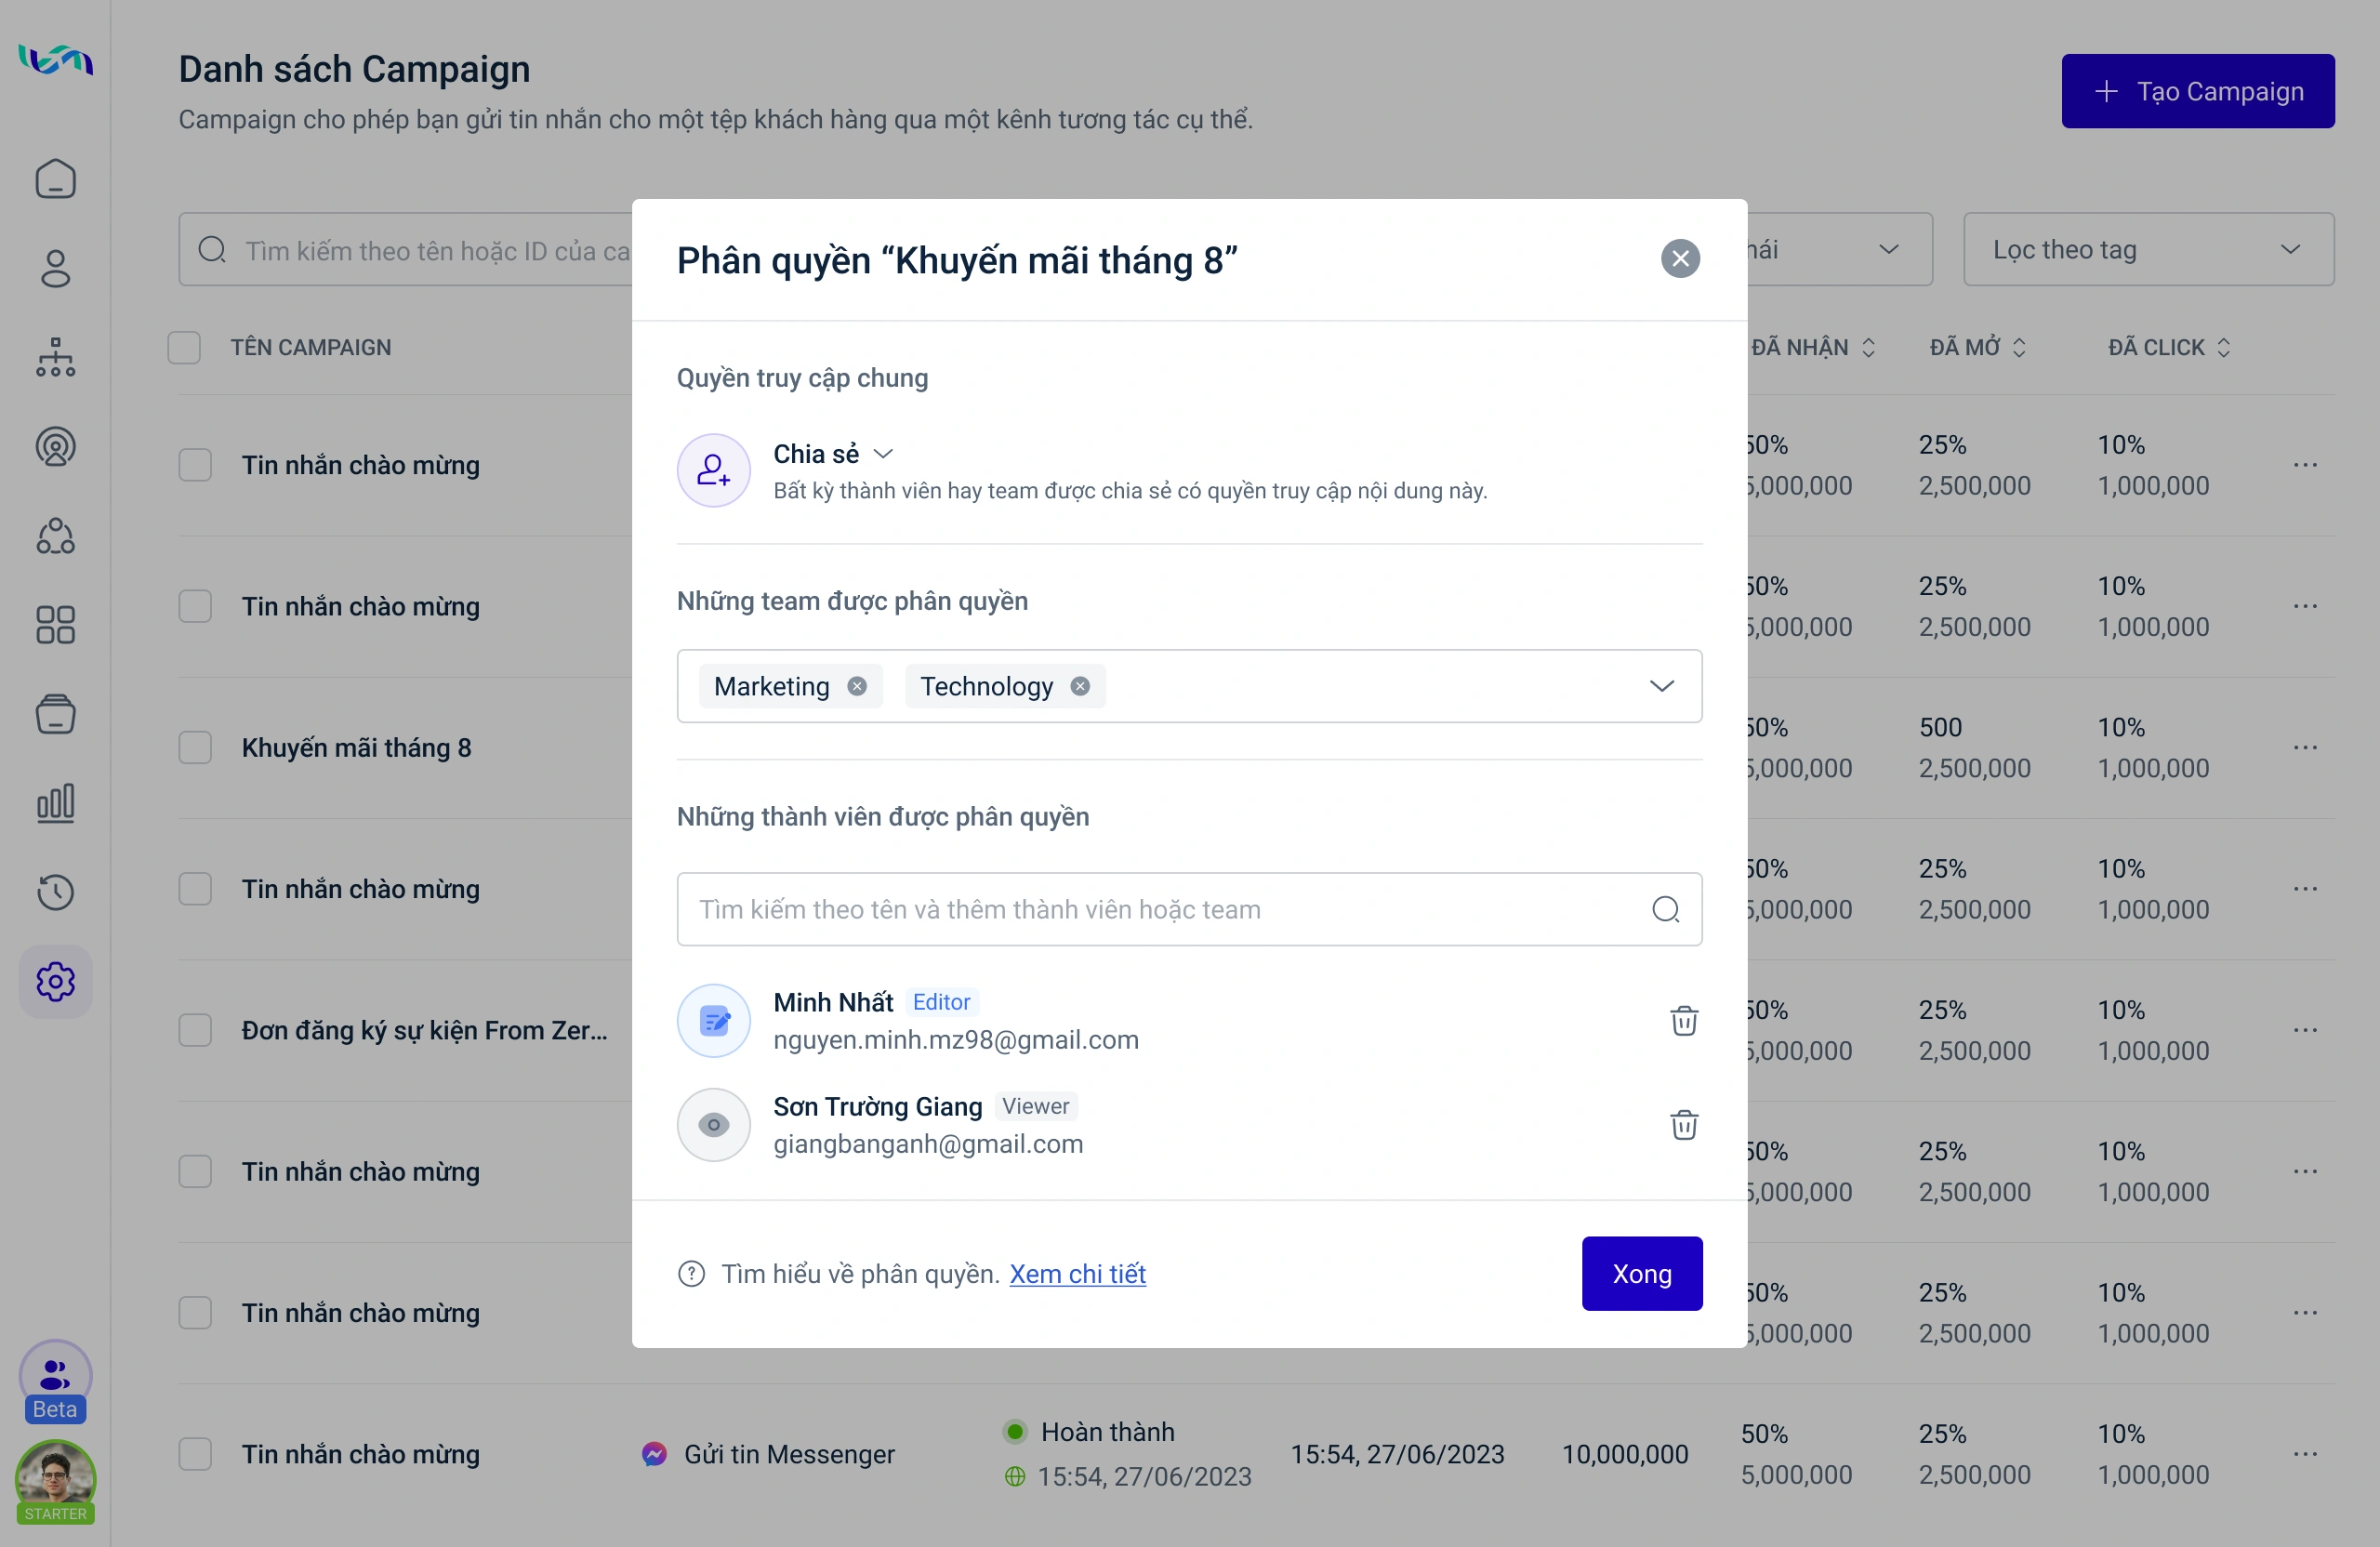Screen dimensions: 2380x1547
Task: Remove Sơn Trường Giang using trash icon
Action: click(x=1684, y=1125)
